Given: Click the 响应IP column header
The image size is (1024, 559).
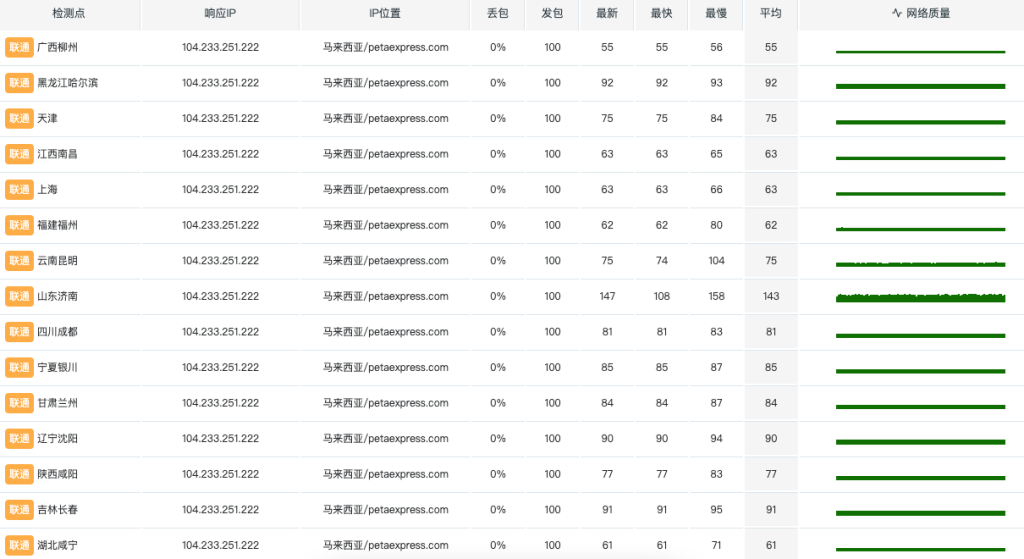Looking at the screenshot, I should point(220,14).
